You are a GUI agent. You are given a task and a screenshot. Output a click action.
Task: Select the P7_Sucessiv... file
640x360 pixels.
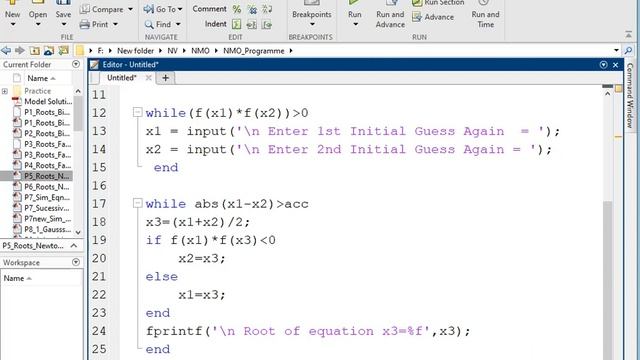click(41, 208)
